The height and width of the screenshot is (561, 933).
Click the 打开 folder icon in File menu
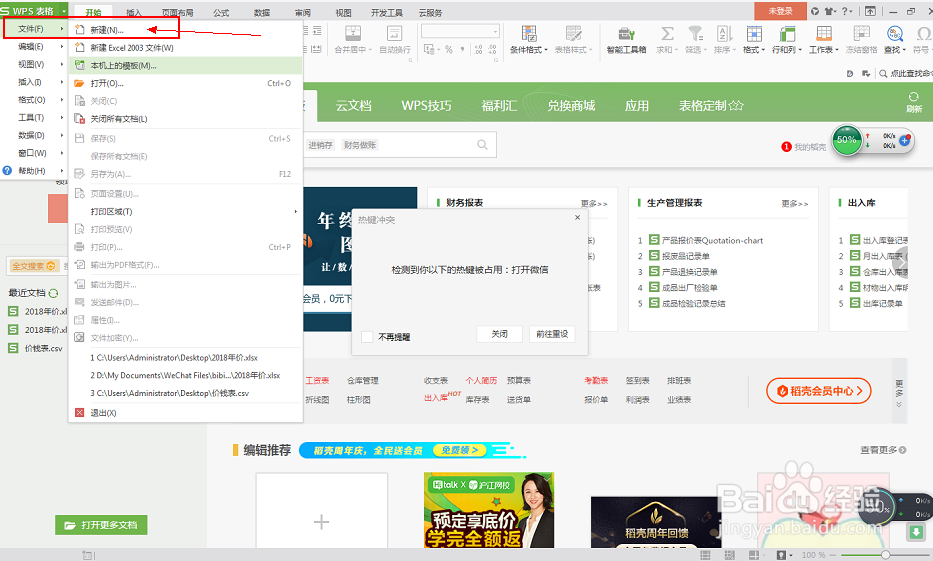[x=79, y=83]
